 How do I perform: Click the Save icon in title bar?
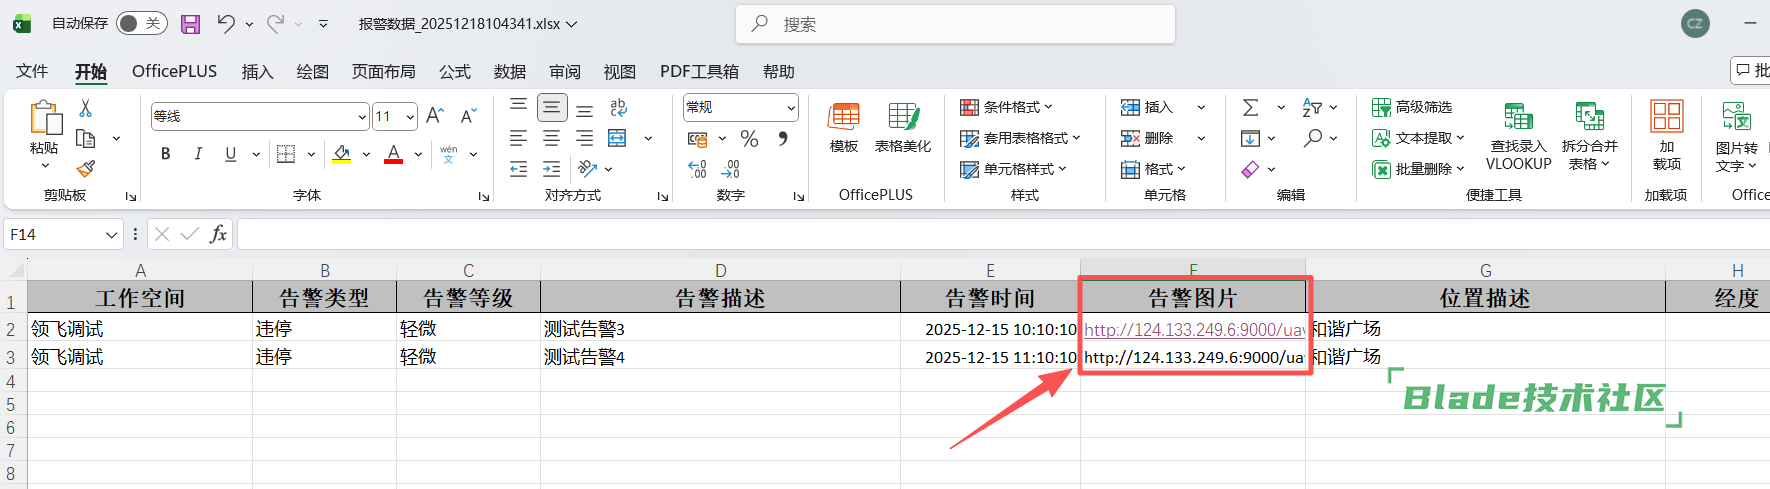190,24
